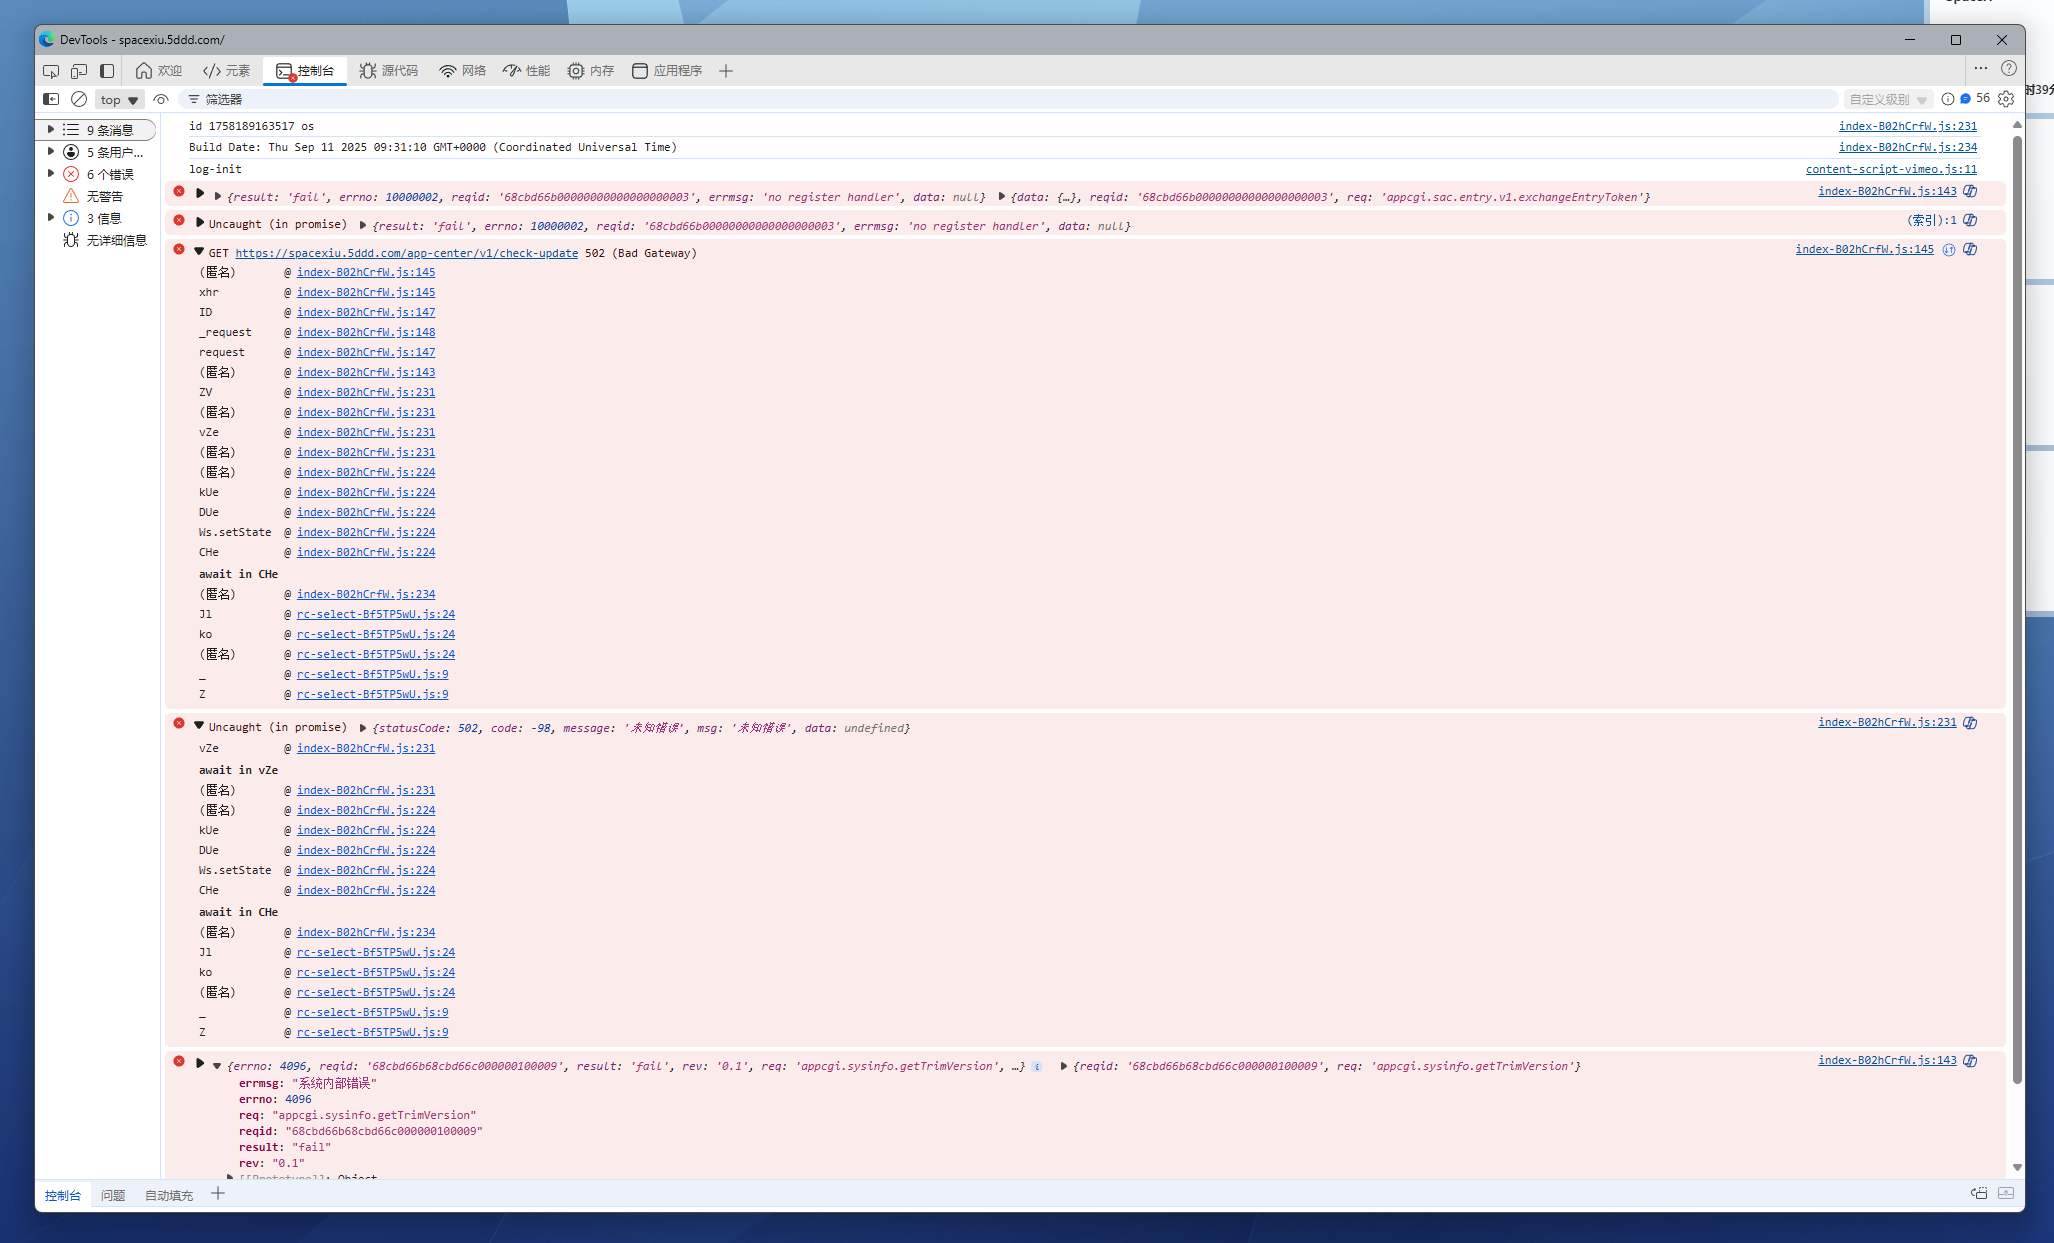Open the top context dropdown
This screenshot has width=2054, height=1243.
click(119, 99)
